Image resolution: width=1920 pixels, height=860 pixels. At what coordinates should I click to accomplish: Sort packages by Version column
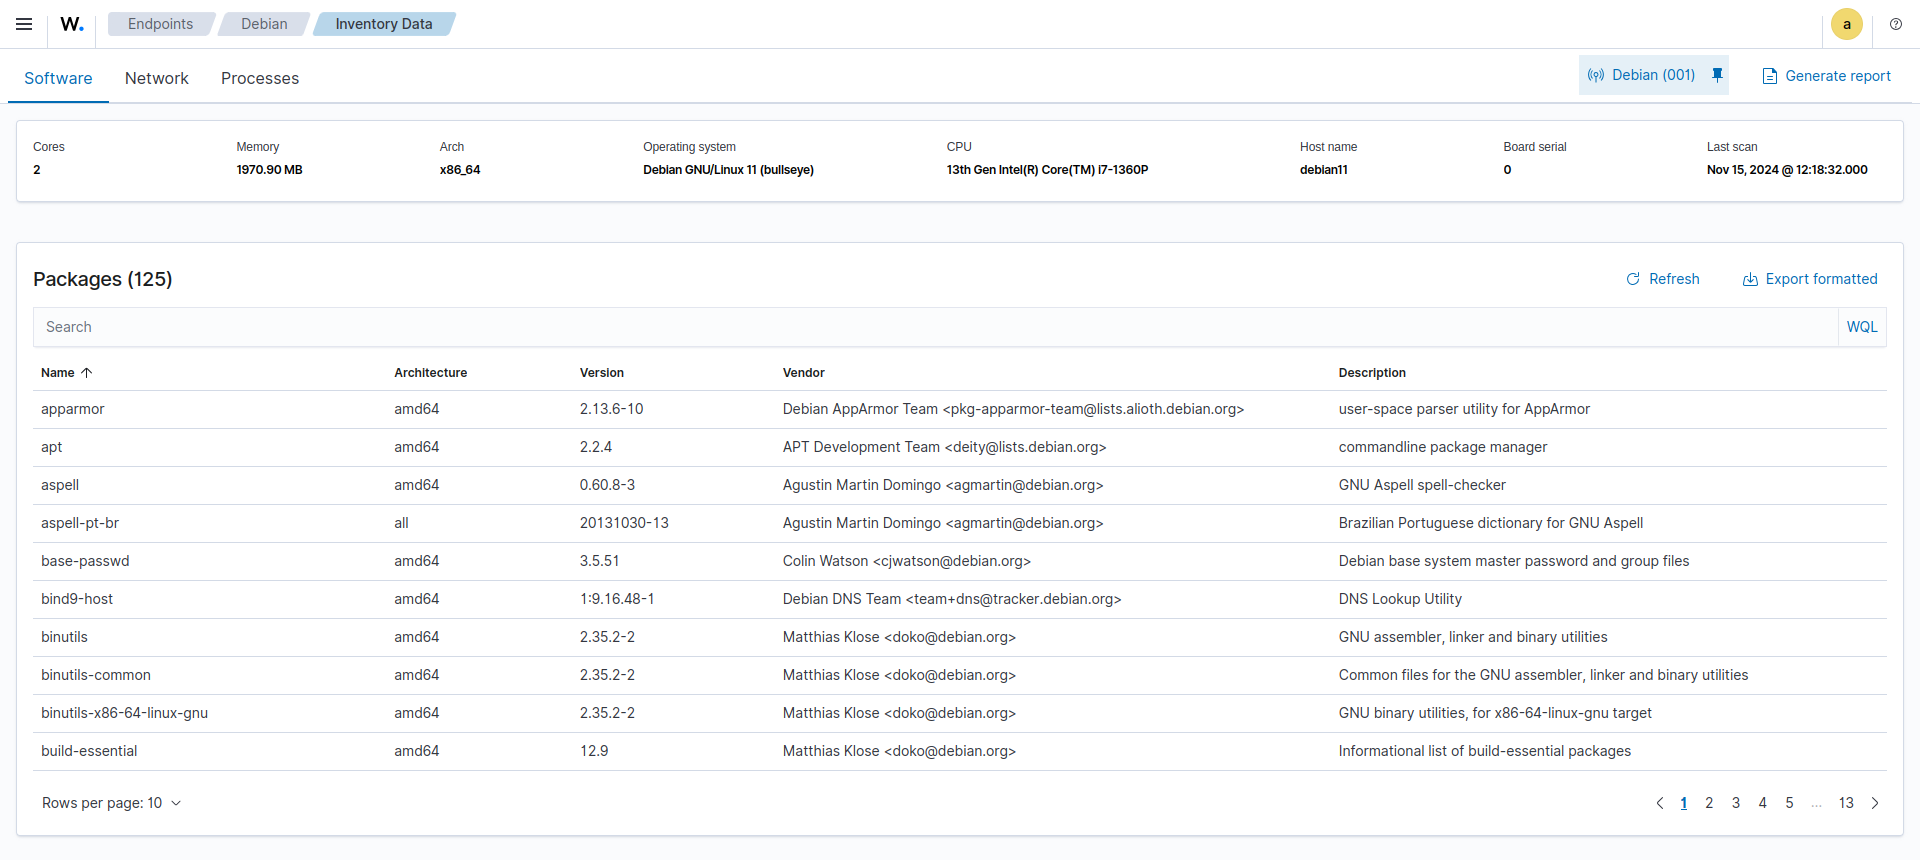(602, 373)
